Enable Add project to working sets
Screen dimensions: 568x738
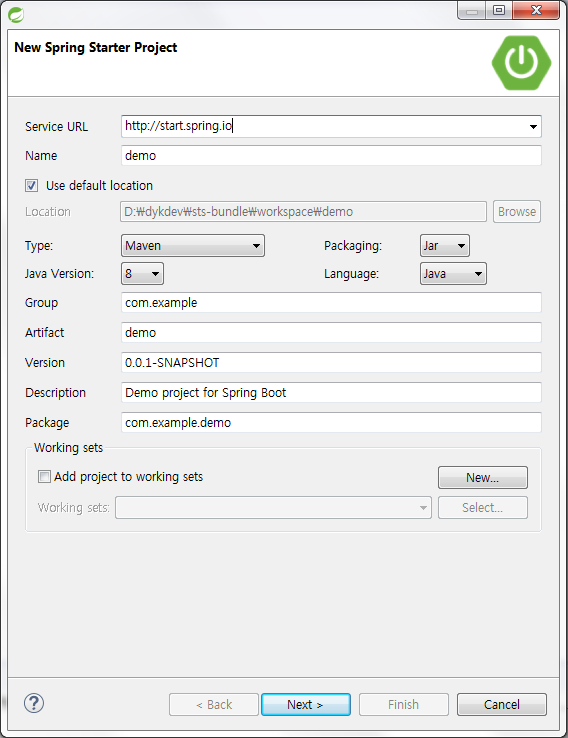(x=44, y=477)
